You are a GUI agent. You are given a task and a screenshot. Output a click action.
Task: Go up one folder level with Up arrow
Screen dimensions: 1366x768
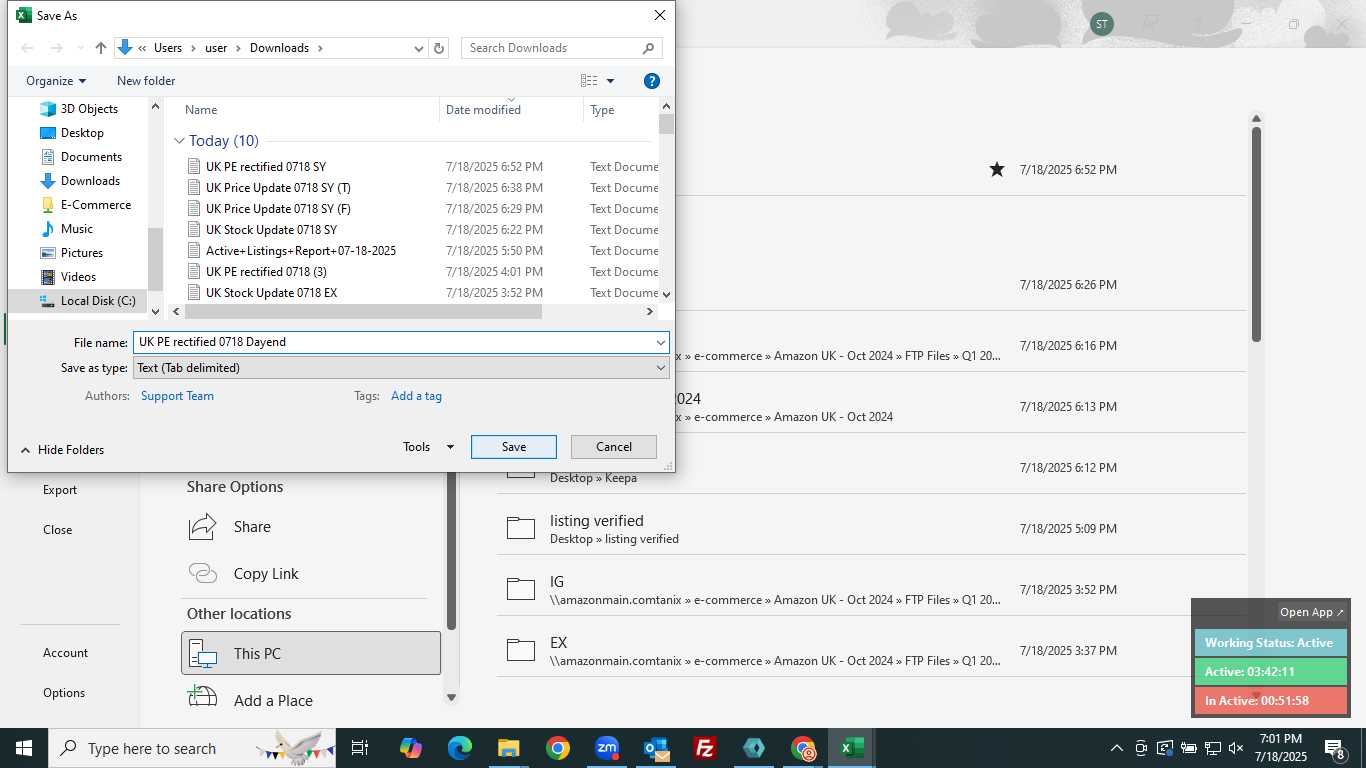(x=101, y=48)
